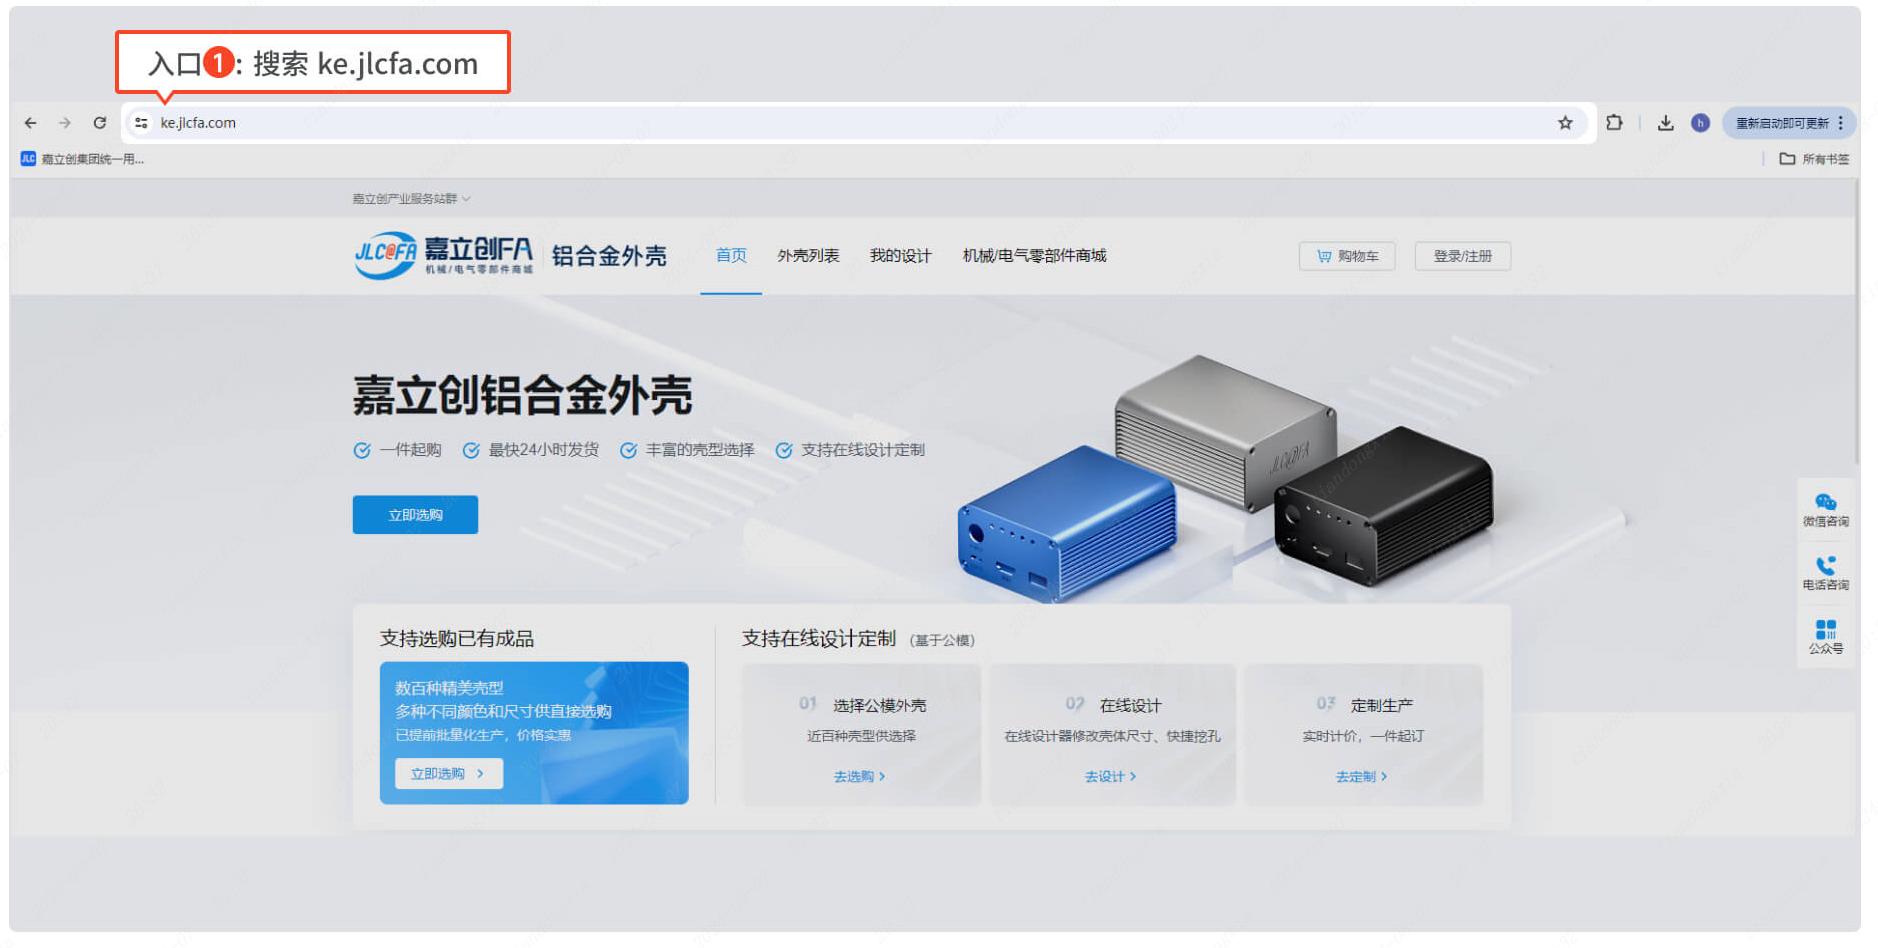The width and height of the screenshot is (1878, 948).
Task: Click the browser profile avatar icon
Action: pos(1700,123)
